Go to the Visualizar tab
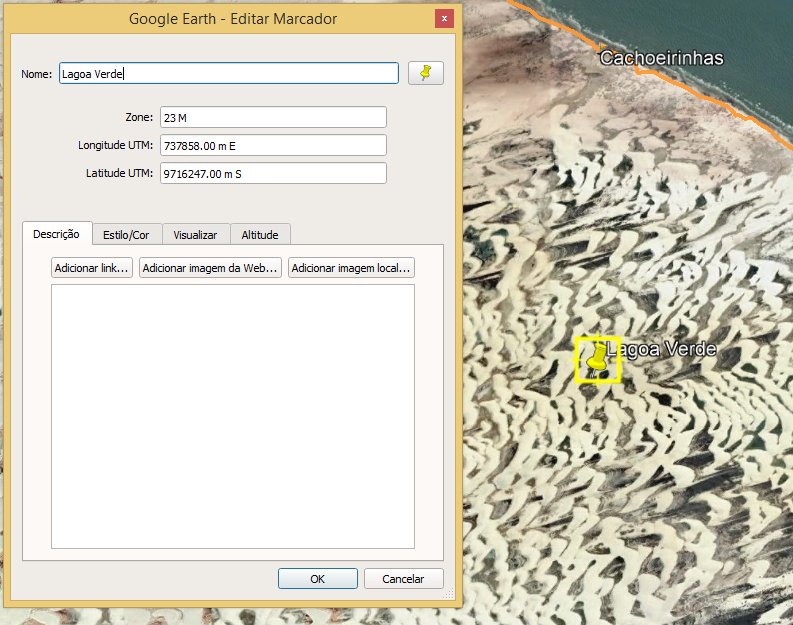Screen dimensions: 793x625 [195, 235]
